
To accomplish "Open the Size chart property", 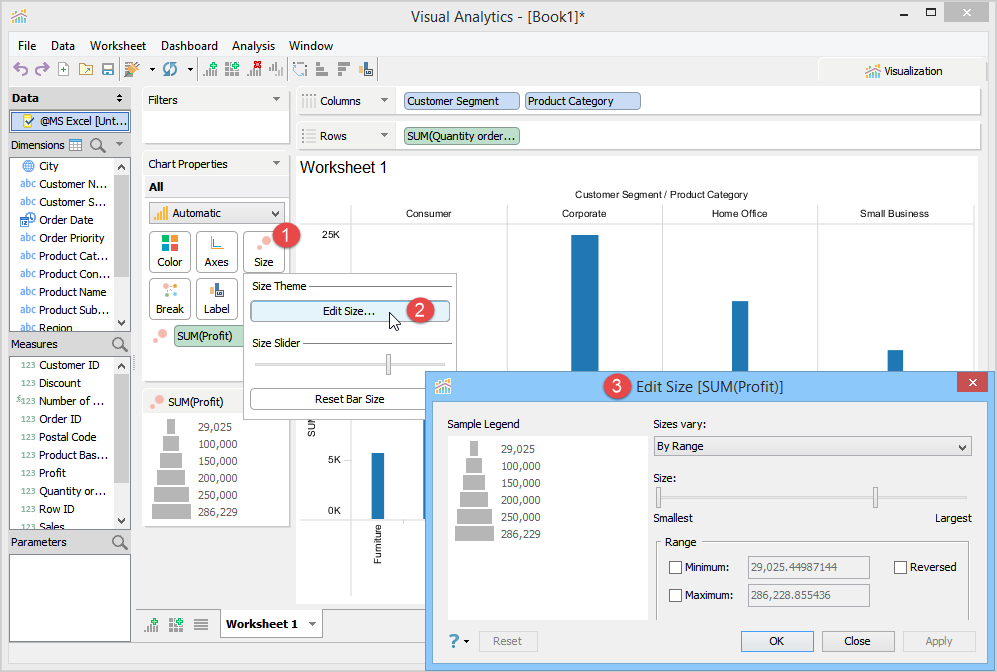I will tap(263, 252).
